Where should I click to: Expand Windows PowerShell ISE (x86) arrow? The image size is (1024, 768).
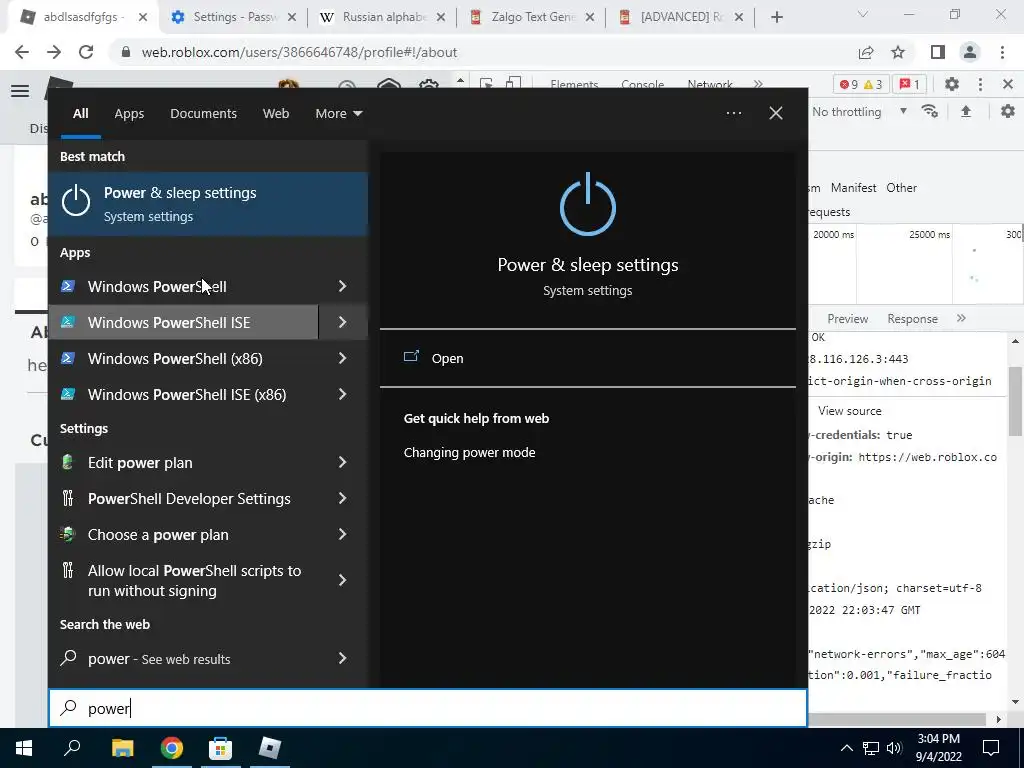click(x=342, y=394)
